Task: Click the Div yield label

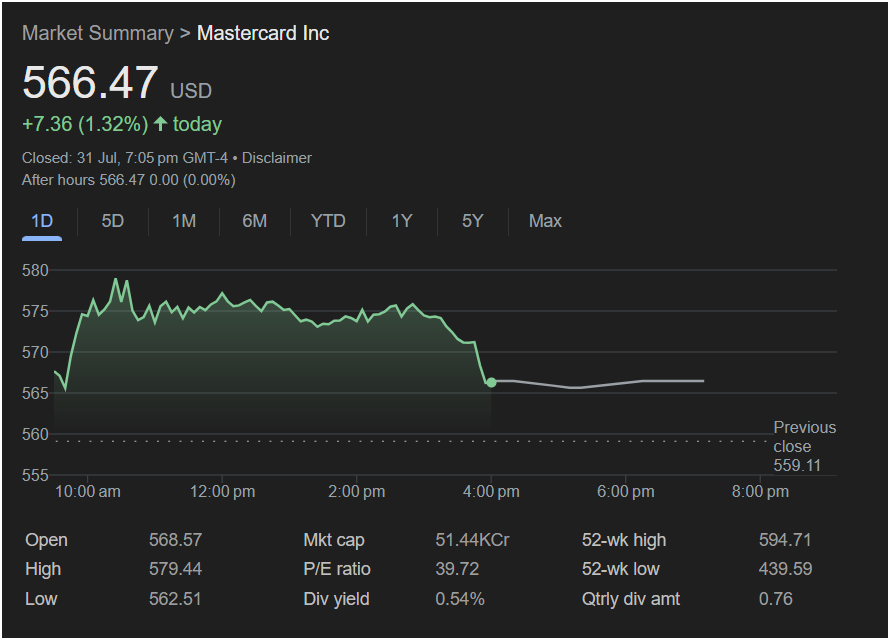Action: click(336, 599)
